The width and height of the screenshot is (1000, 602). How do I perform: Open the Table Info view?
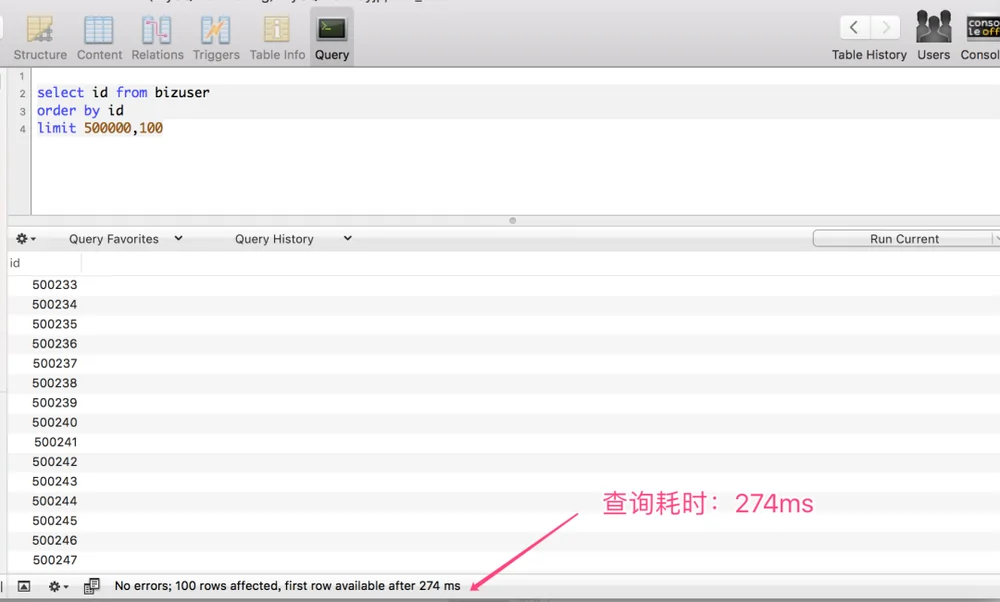277,38
